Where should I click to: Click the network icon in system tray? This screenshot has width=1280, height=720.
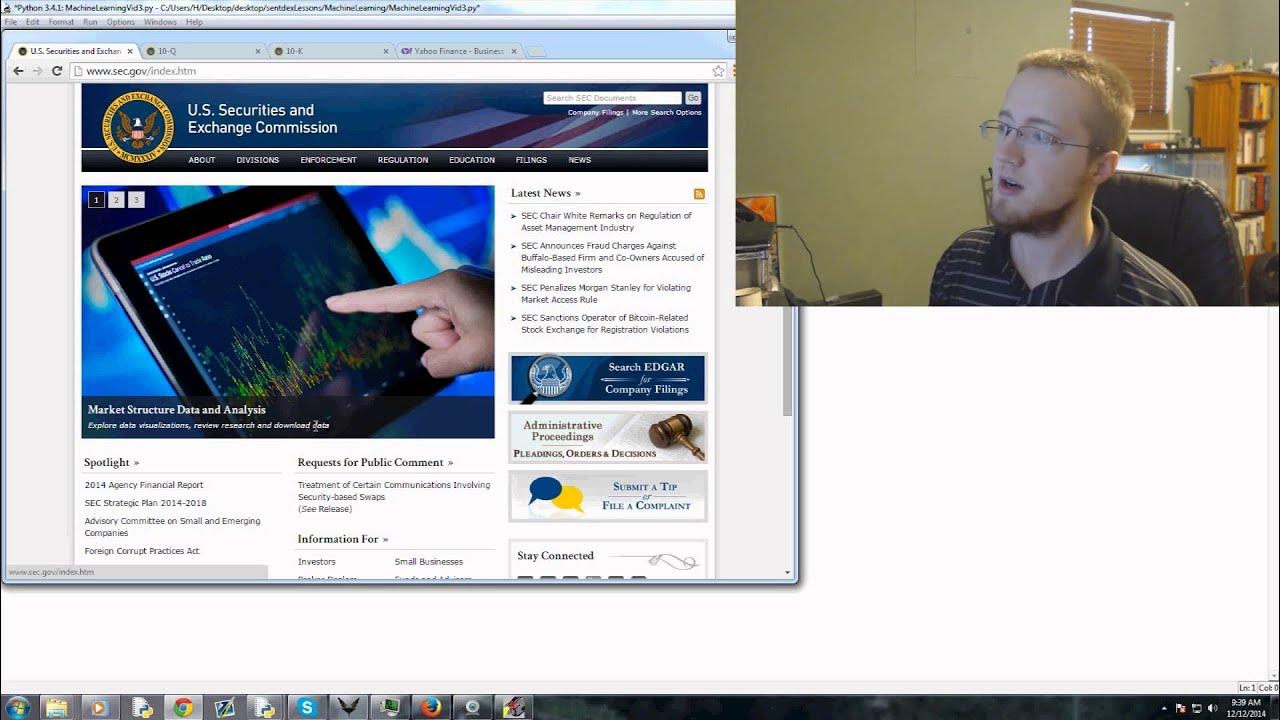[x=1197, y=708]
